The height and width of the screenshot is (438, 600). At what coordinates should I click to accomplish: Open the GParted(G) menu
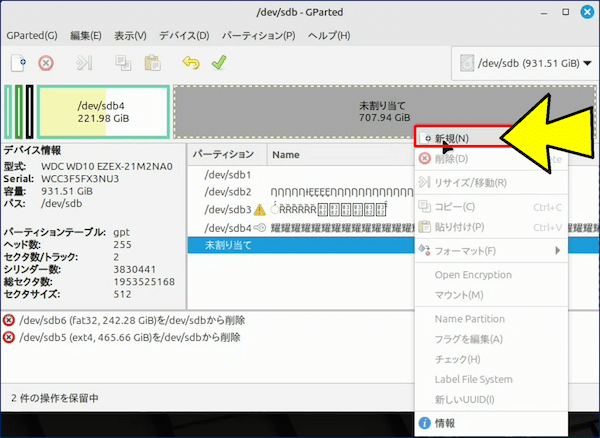point(32,35)
